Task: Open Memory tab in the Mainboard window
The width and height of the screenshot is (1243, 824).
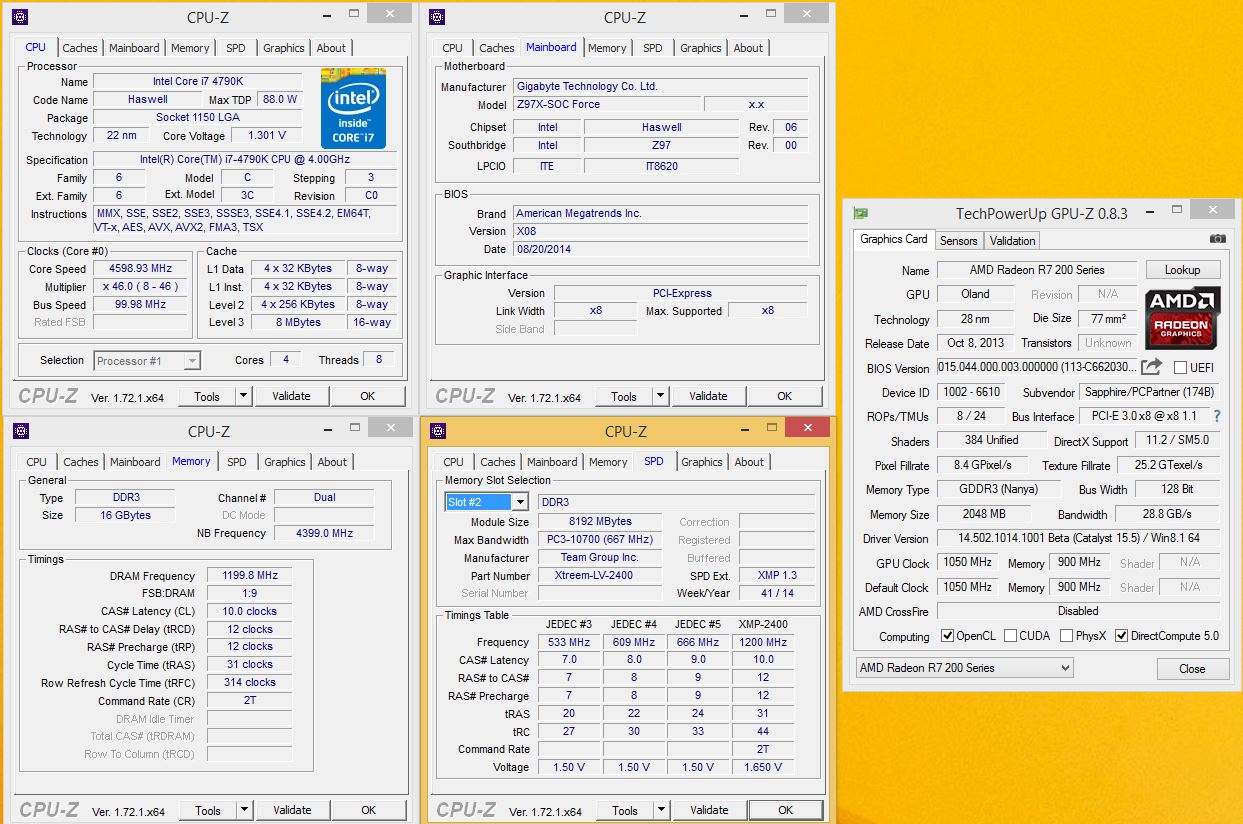Action: (x=607, y=48)
